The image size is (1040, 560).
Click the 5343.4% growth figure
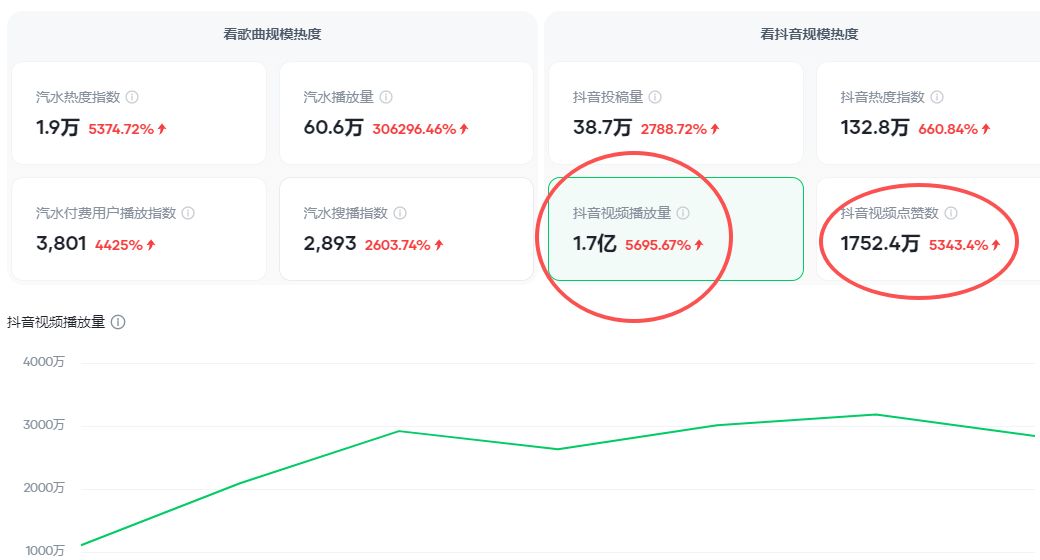(x=958, y=245)
